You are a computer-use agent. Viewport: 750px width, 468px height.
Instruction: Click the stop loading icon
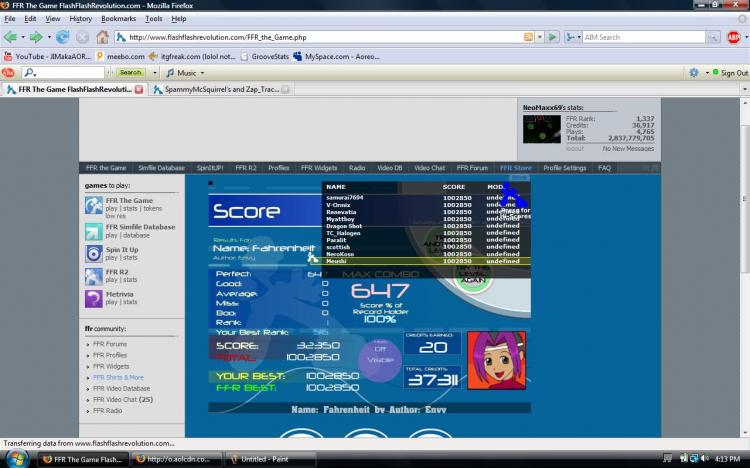82,37
